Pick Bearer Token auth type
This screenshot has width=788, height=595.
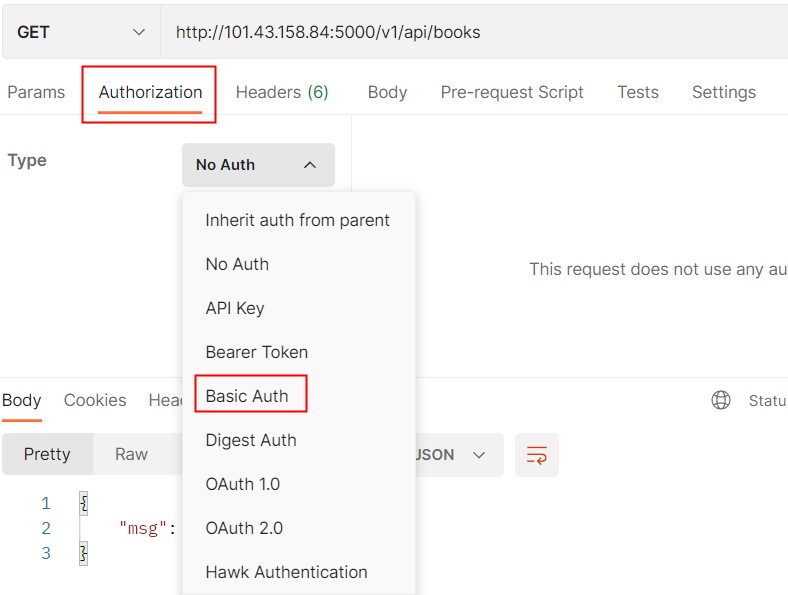[x=257, y=352]
